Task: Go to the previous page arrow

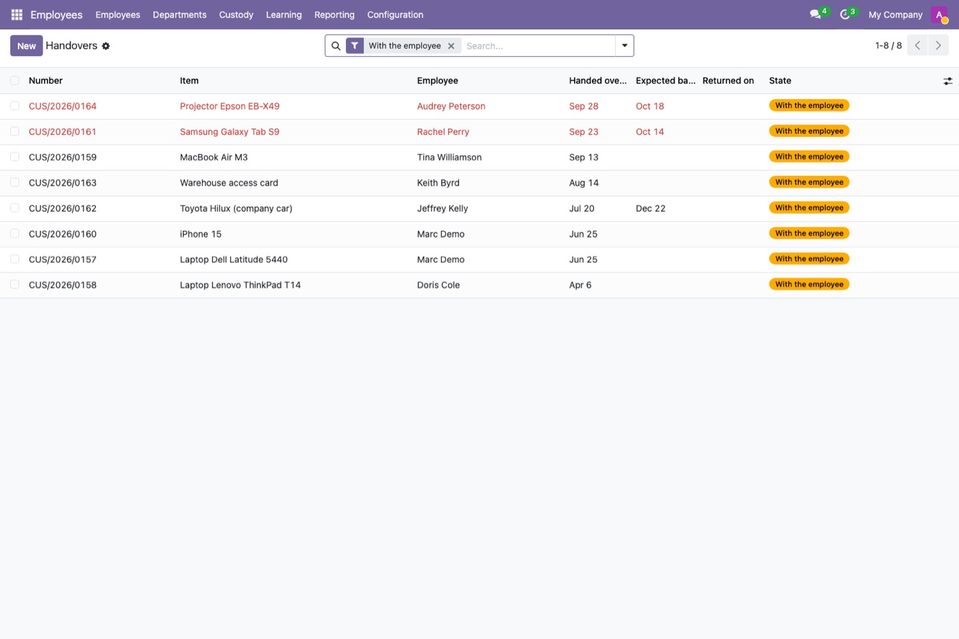Action: pos(917,45)
